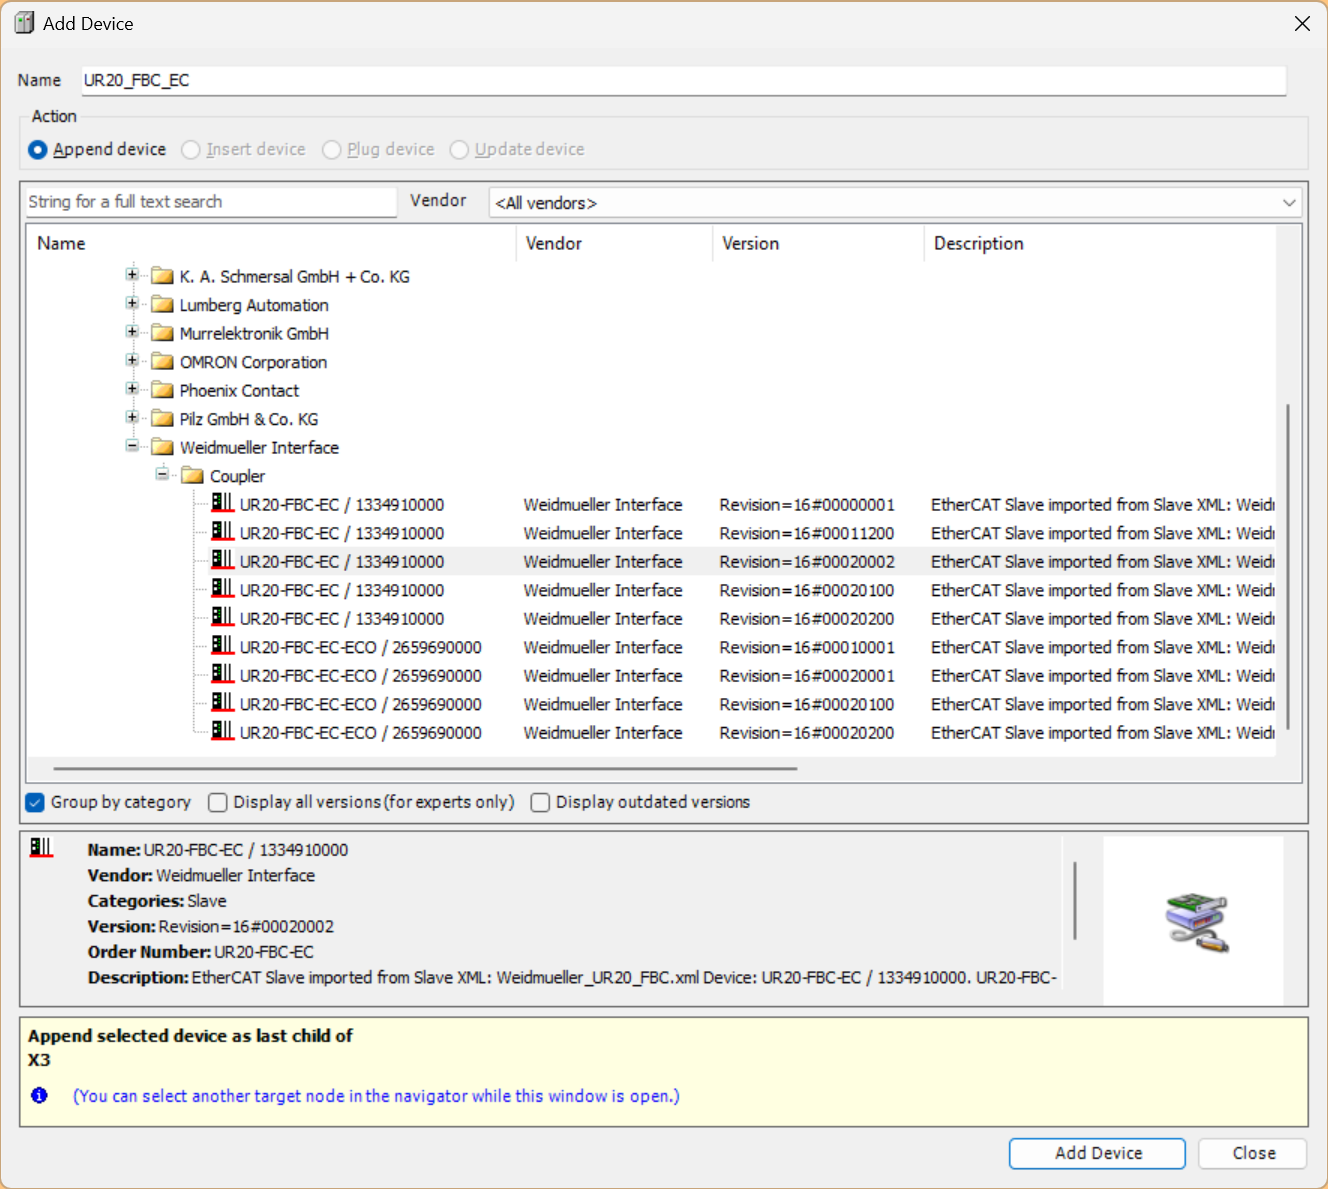Click the Murrelektronik GmbH folder icon
Viewport: 1328px width, 1189px height.
[162, 333]
